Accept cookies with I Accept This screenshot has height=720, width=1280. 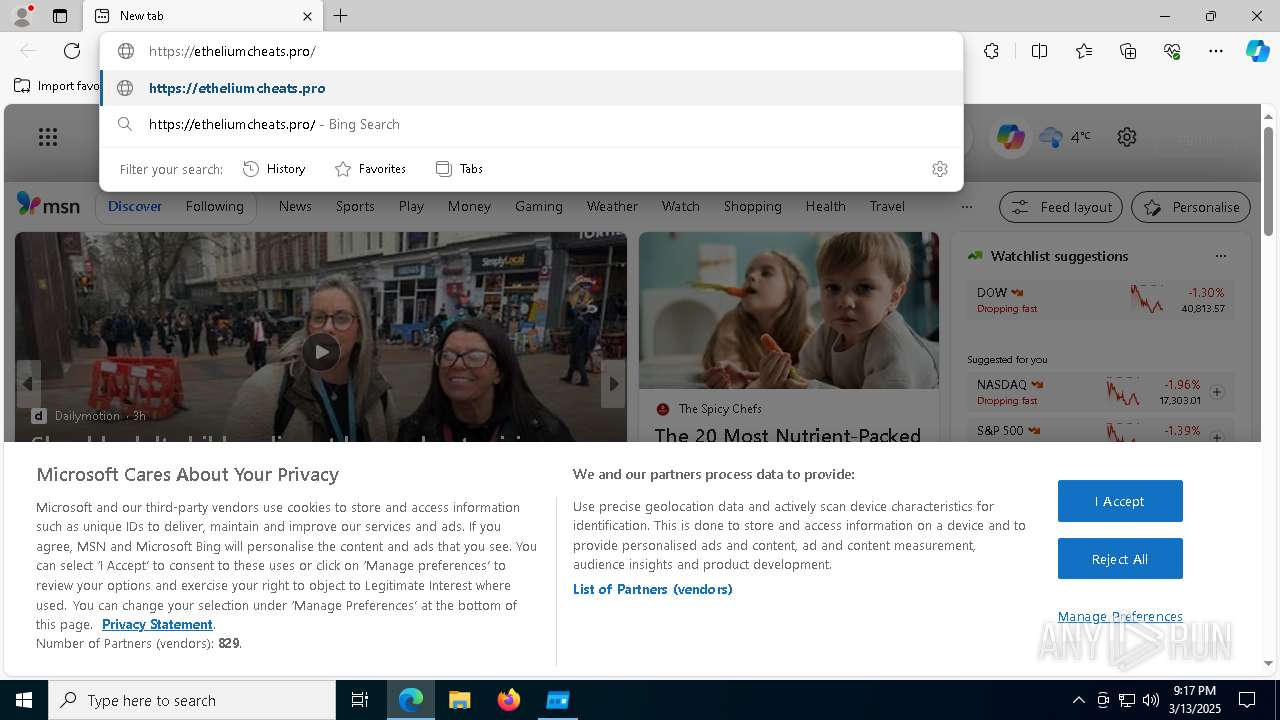pyautogui.click(x=1120, y=501)
